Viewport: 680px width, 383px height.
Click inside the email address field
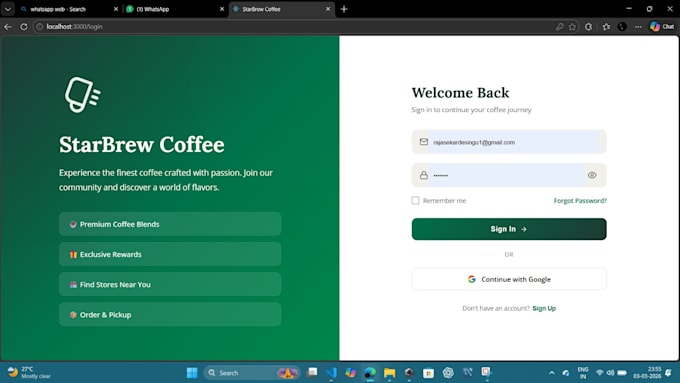point(509,142)
